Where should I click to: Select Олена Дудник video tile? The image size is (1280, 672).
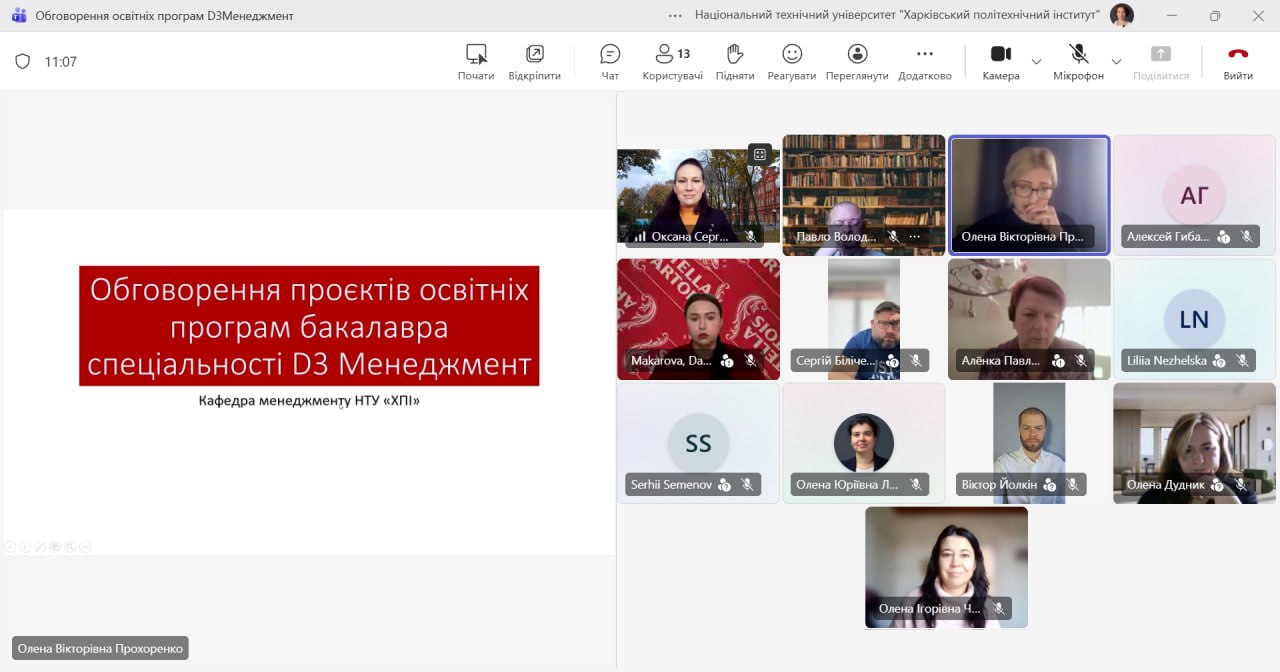click(x=1194, y=442)
